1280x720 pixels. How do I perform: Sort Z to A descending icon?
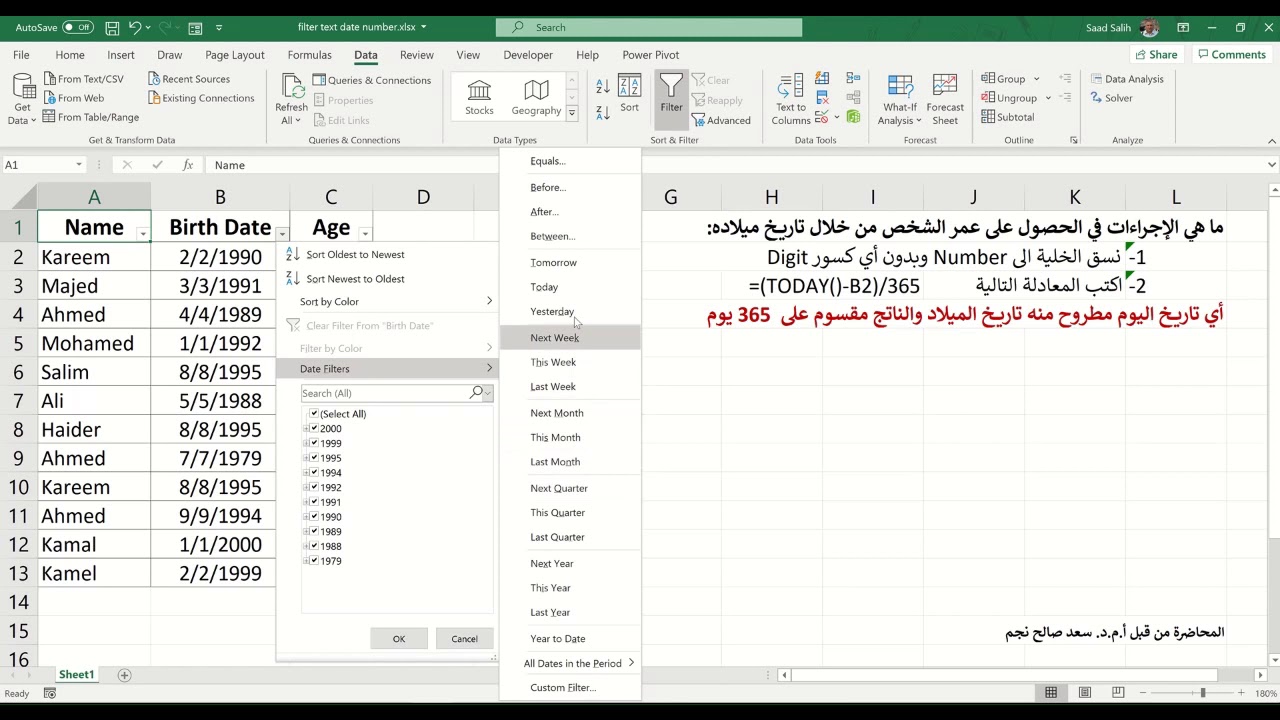tap(603, 111)
